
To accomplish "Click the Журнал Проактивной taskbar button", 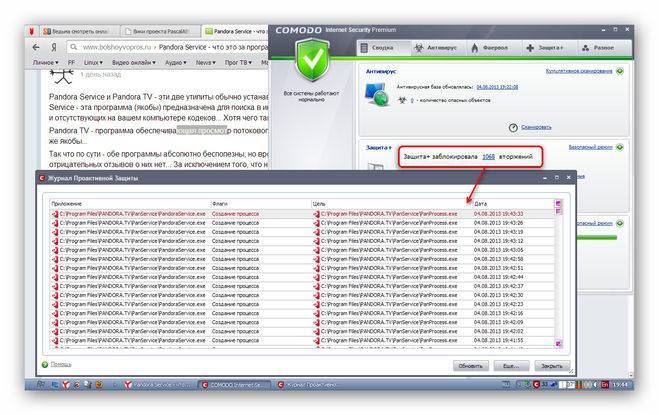I will pos(308,384).
